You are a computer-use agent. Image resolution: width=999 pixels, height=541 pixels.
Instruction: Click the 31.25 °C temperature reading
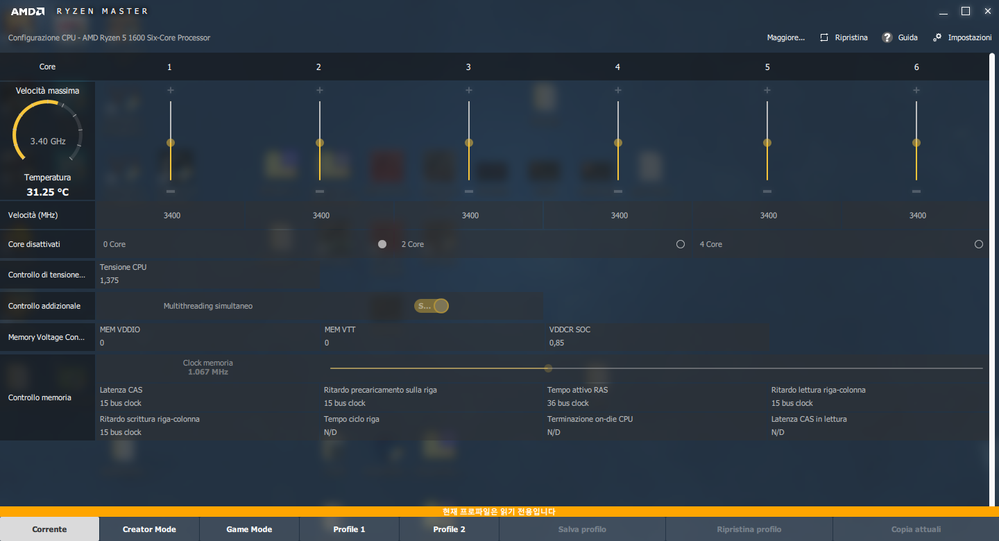coord(48,192)
